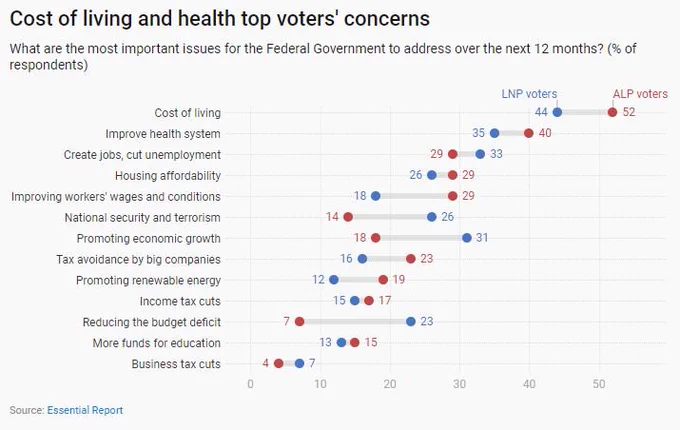Image resolution: width=680 pixels, height=430 pixels.
Task: Click the blue dot for Improve health system
Action: tap(494, 133)
